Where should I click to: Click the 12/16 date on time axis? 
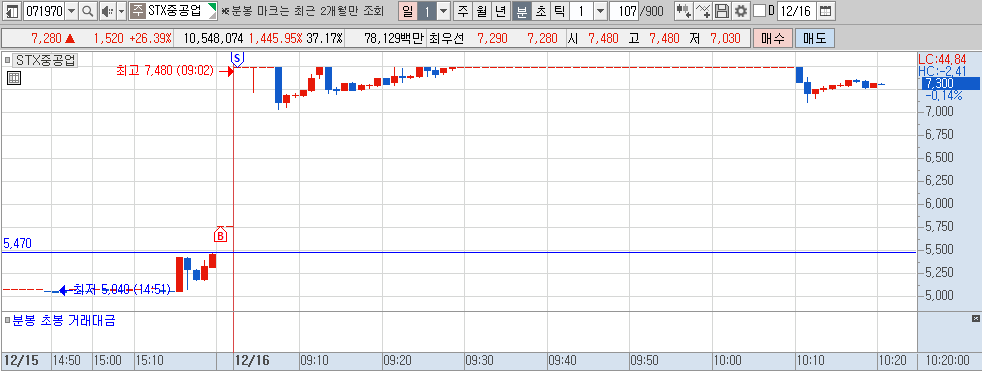251,360
